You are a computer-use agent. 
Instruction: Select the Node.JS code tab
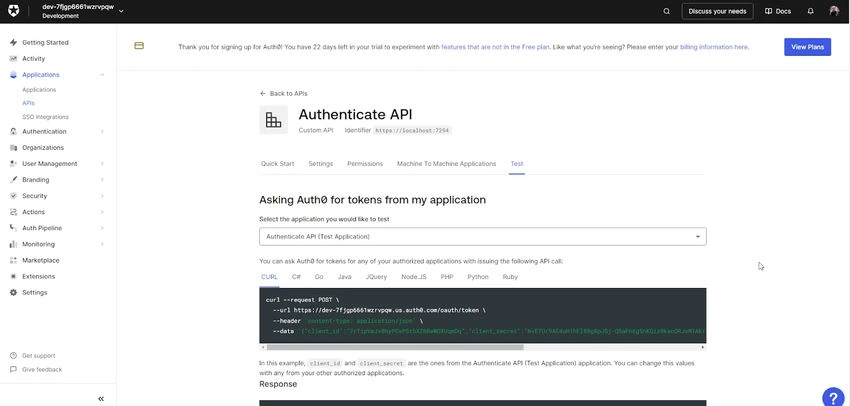pos(414,277)
